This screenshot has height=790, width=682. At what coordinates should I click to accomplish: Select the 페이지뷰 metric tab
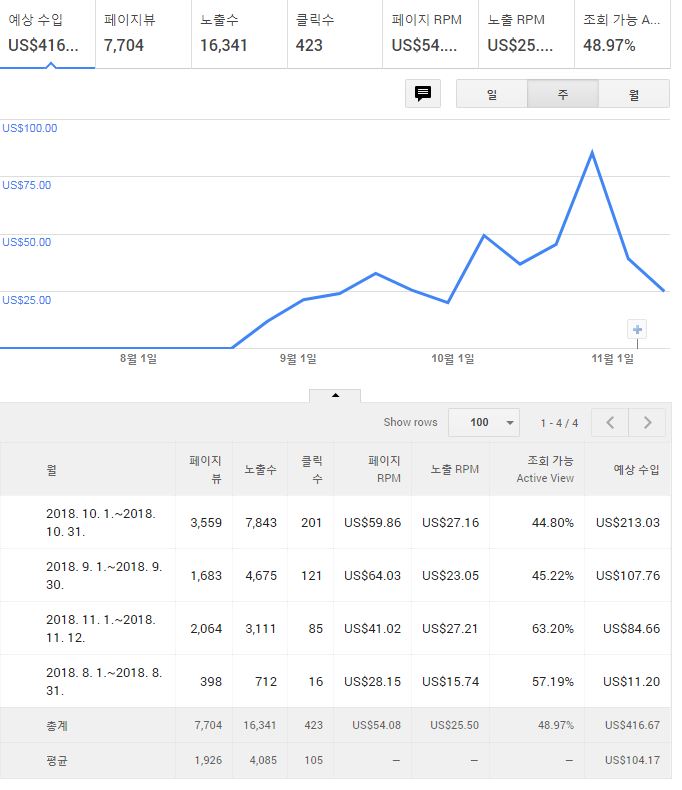pos(143,33)
